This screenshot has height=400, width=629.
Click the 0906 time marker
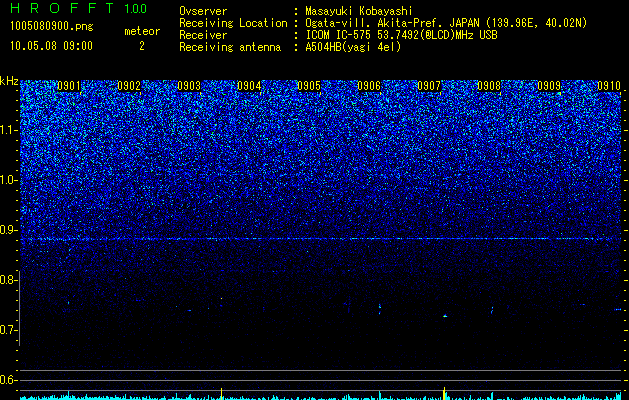(369, 86)
